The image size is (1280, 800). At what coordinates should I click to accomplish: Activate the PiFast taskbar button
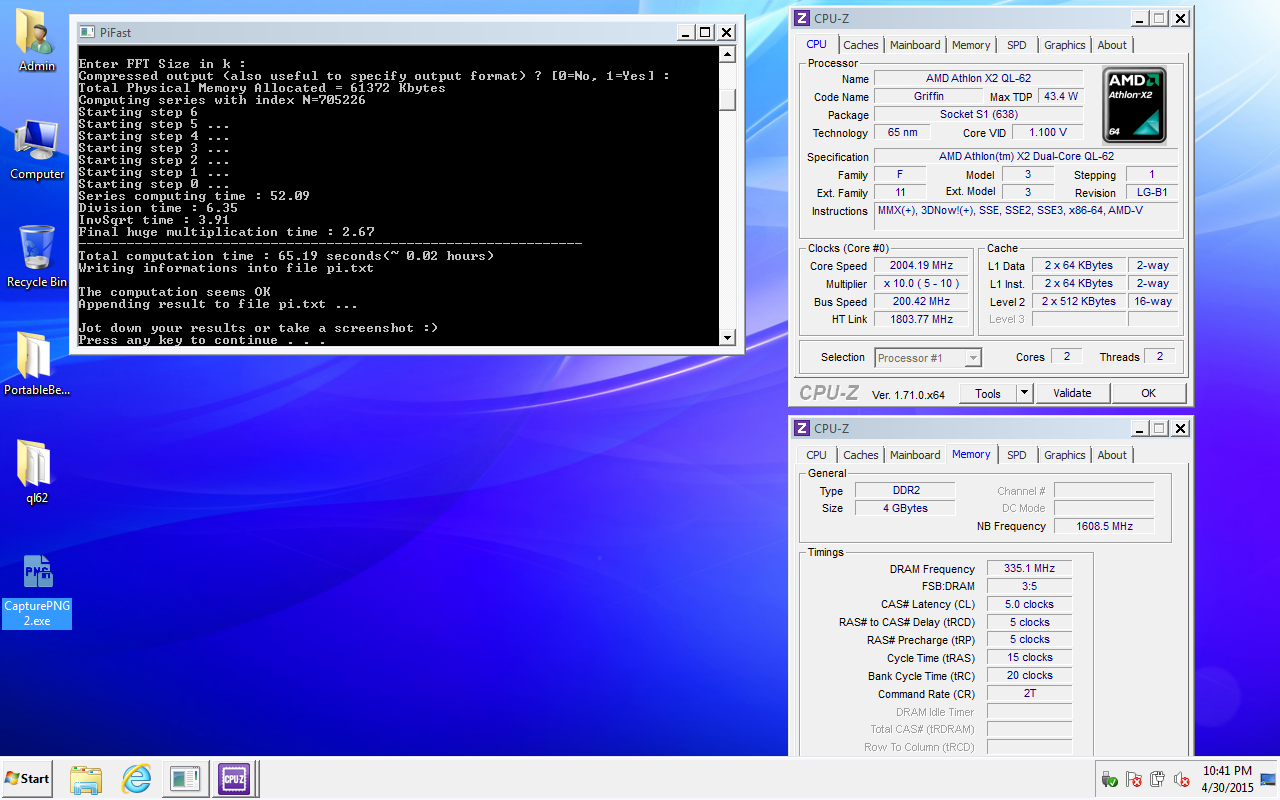(x=186, y=778)
